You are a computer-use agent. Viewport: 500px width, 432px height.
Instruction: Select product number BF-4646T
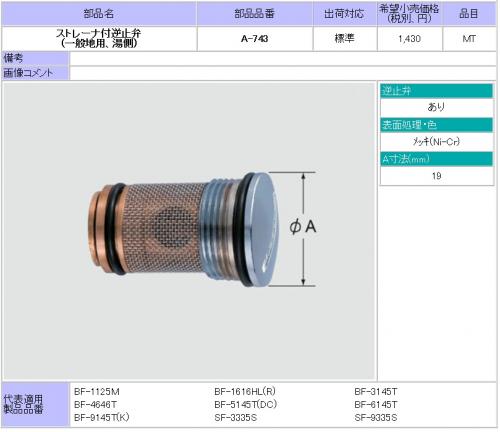[95, 405]
